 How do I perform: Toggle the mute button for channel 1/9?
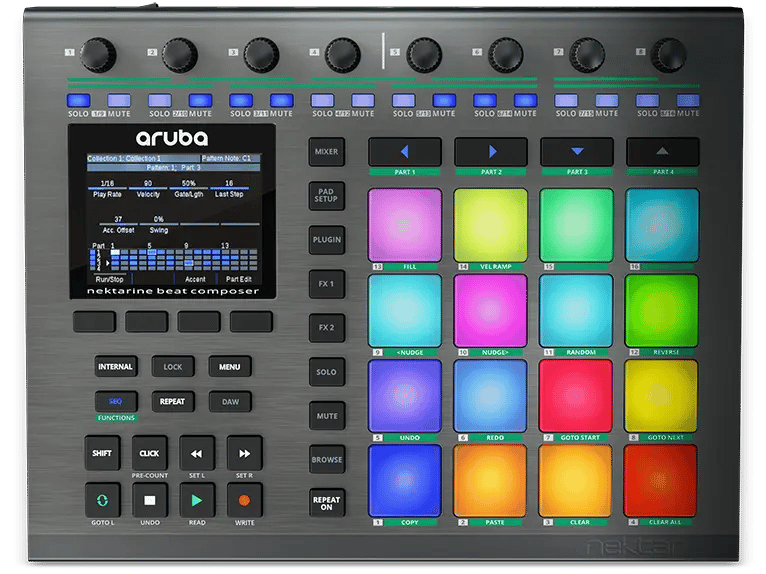(119, 101)
